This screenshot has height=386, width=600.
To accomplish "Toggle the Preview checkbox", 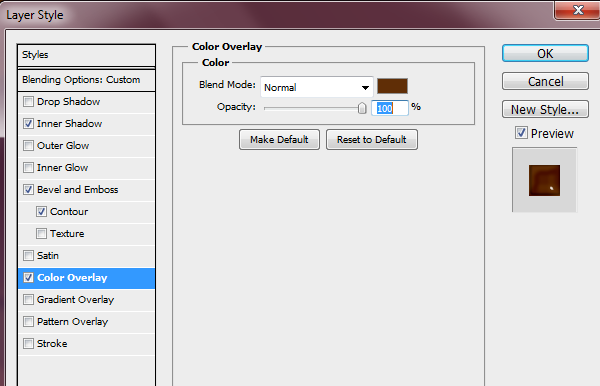I will pyautogui.click(x=521, y=133).
